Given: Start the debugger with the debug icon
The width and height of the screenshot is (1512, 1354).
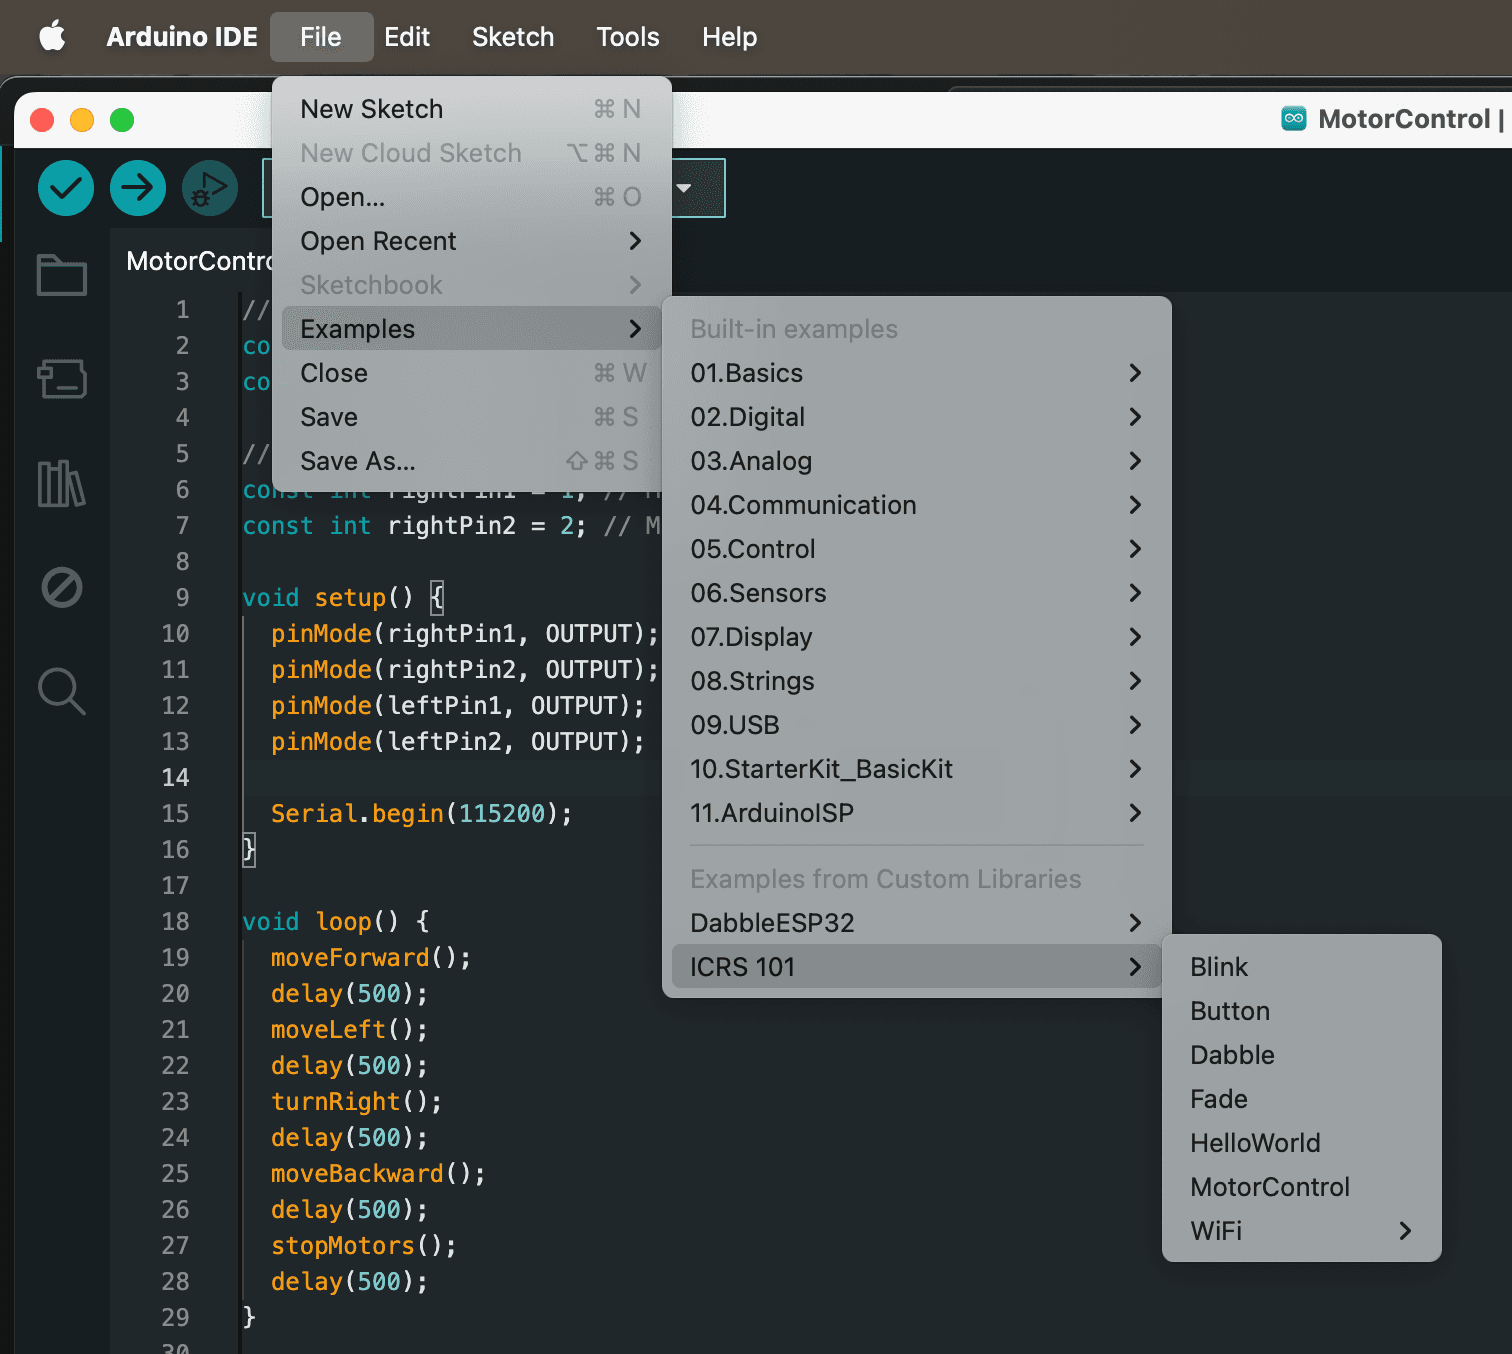Looking at the screenshot, I should pos(210,188).
